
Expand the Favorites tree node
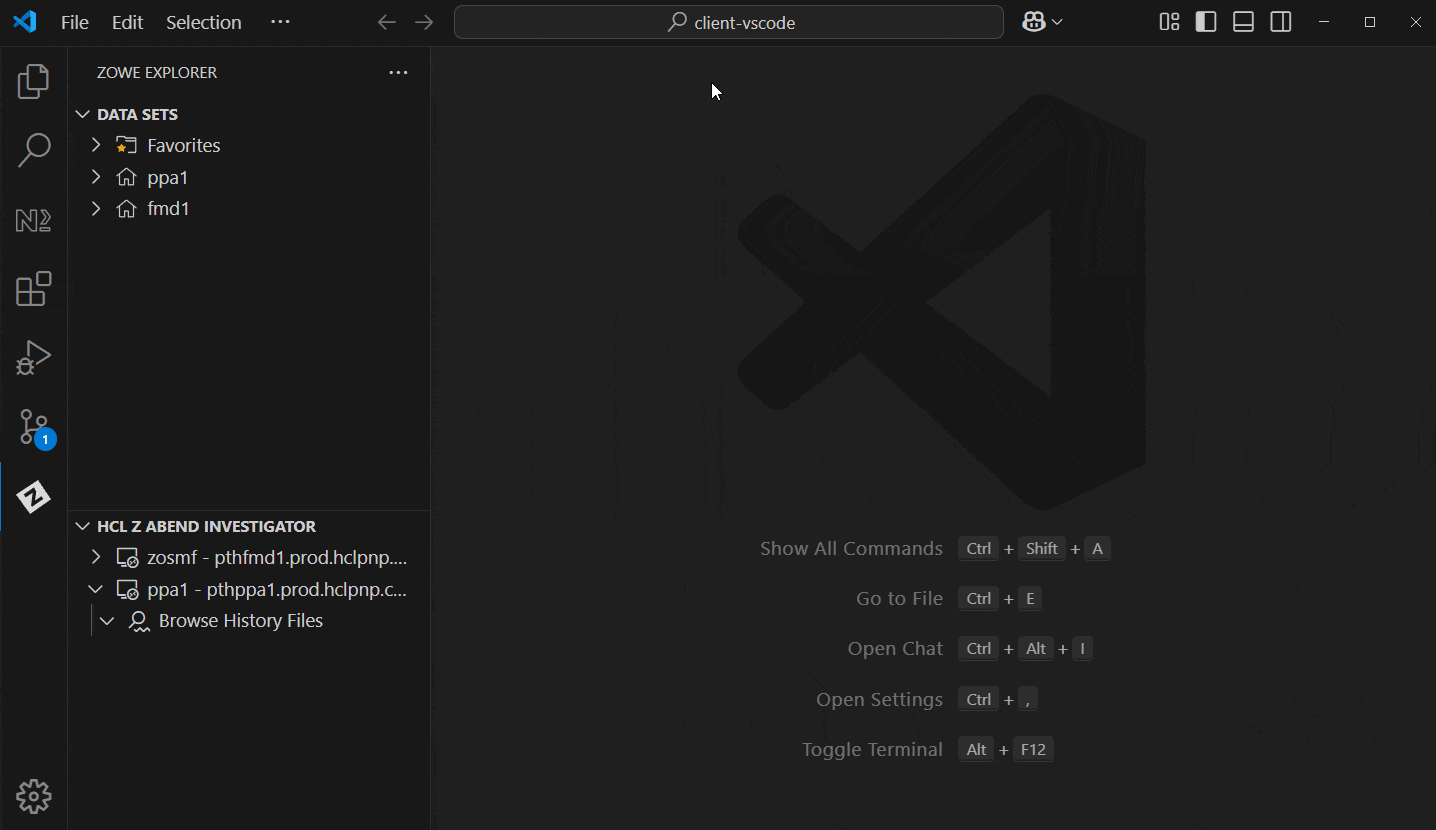click(x=96, y=145)
